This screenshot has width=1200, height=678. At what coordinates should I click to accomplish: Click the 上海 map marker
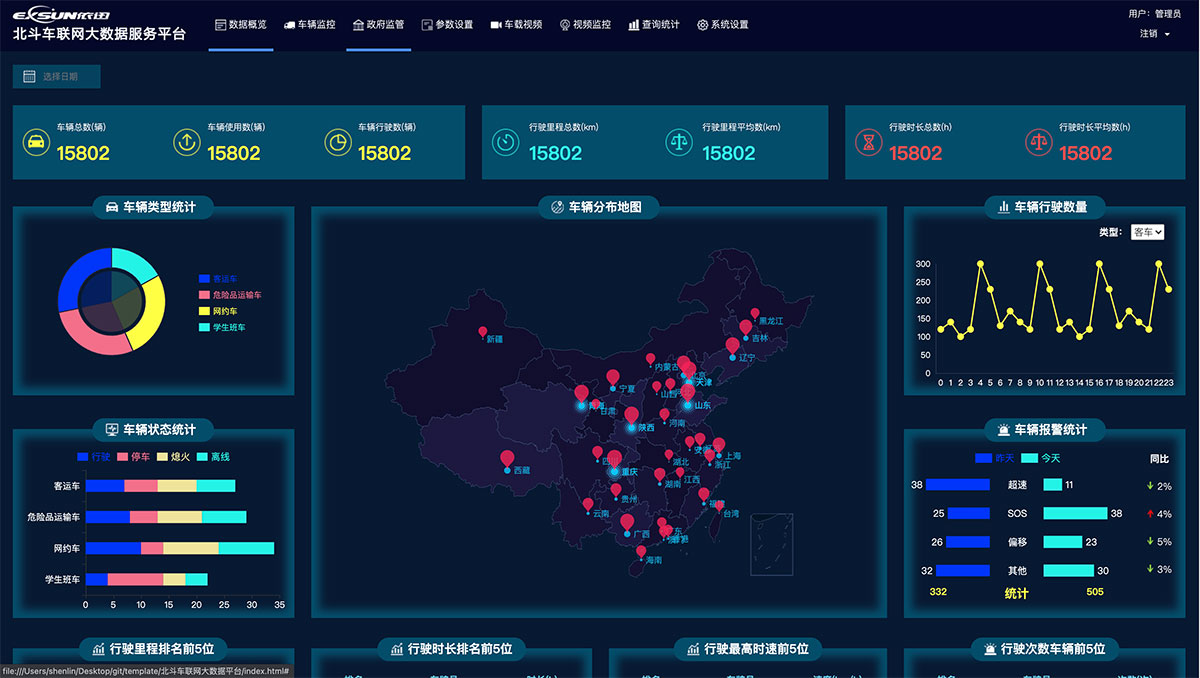point(719,446)
